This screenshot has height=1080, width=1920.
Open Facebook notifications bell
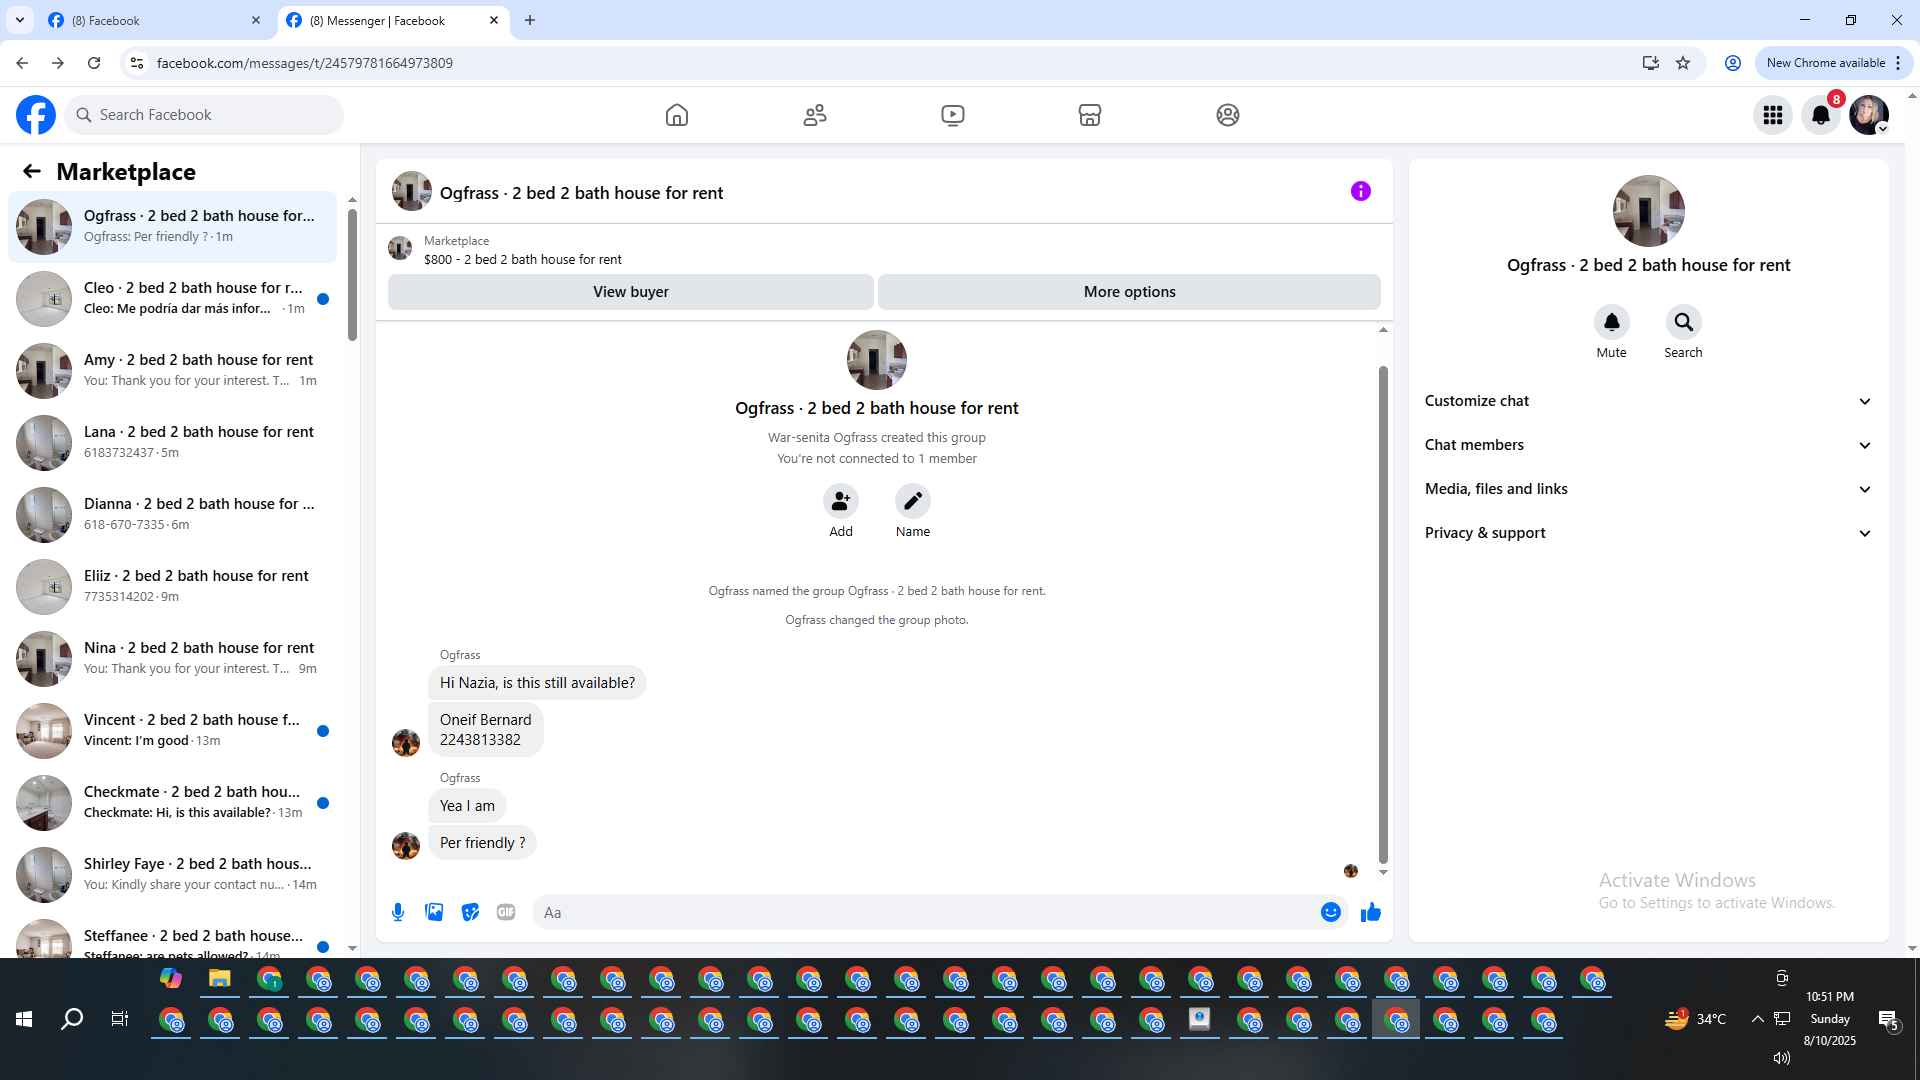tap(1821, 115)
